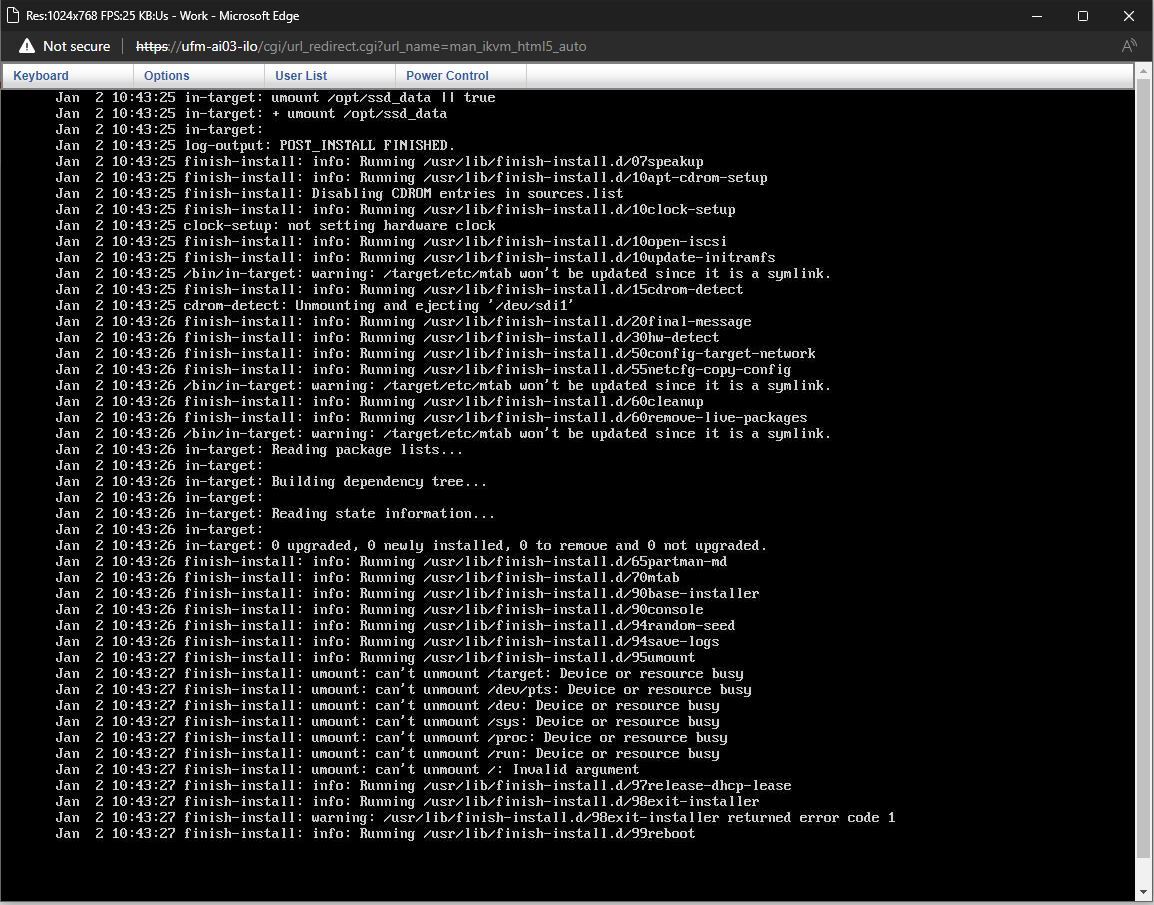
Task: Open Keyboard menu to send key macros
Action: tap(40, 75)
